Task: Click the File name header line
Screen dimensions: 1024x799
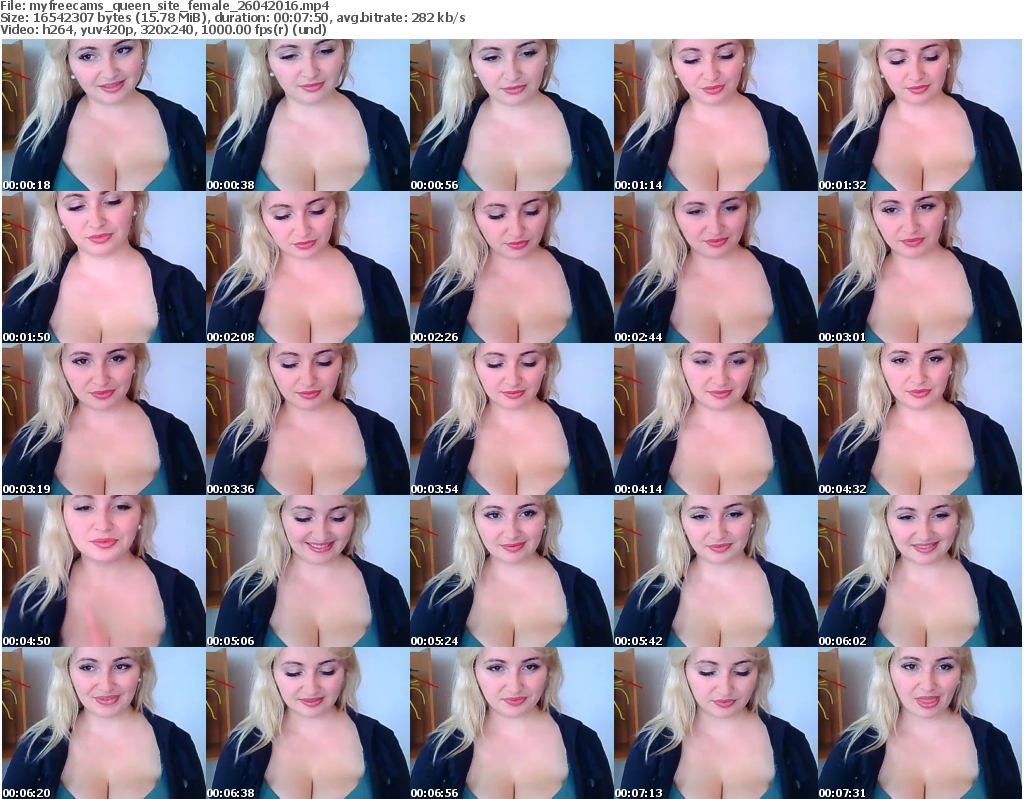Action: tap(165, 6)
